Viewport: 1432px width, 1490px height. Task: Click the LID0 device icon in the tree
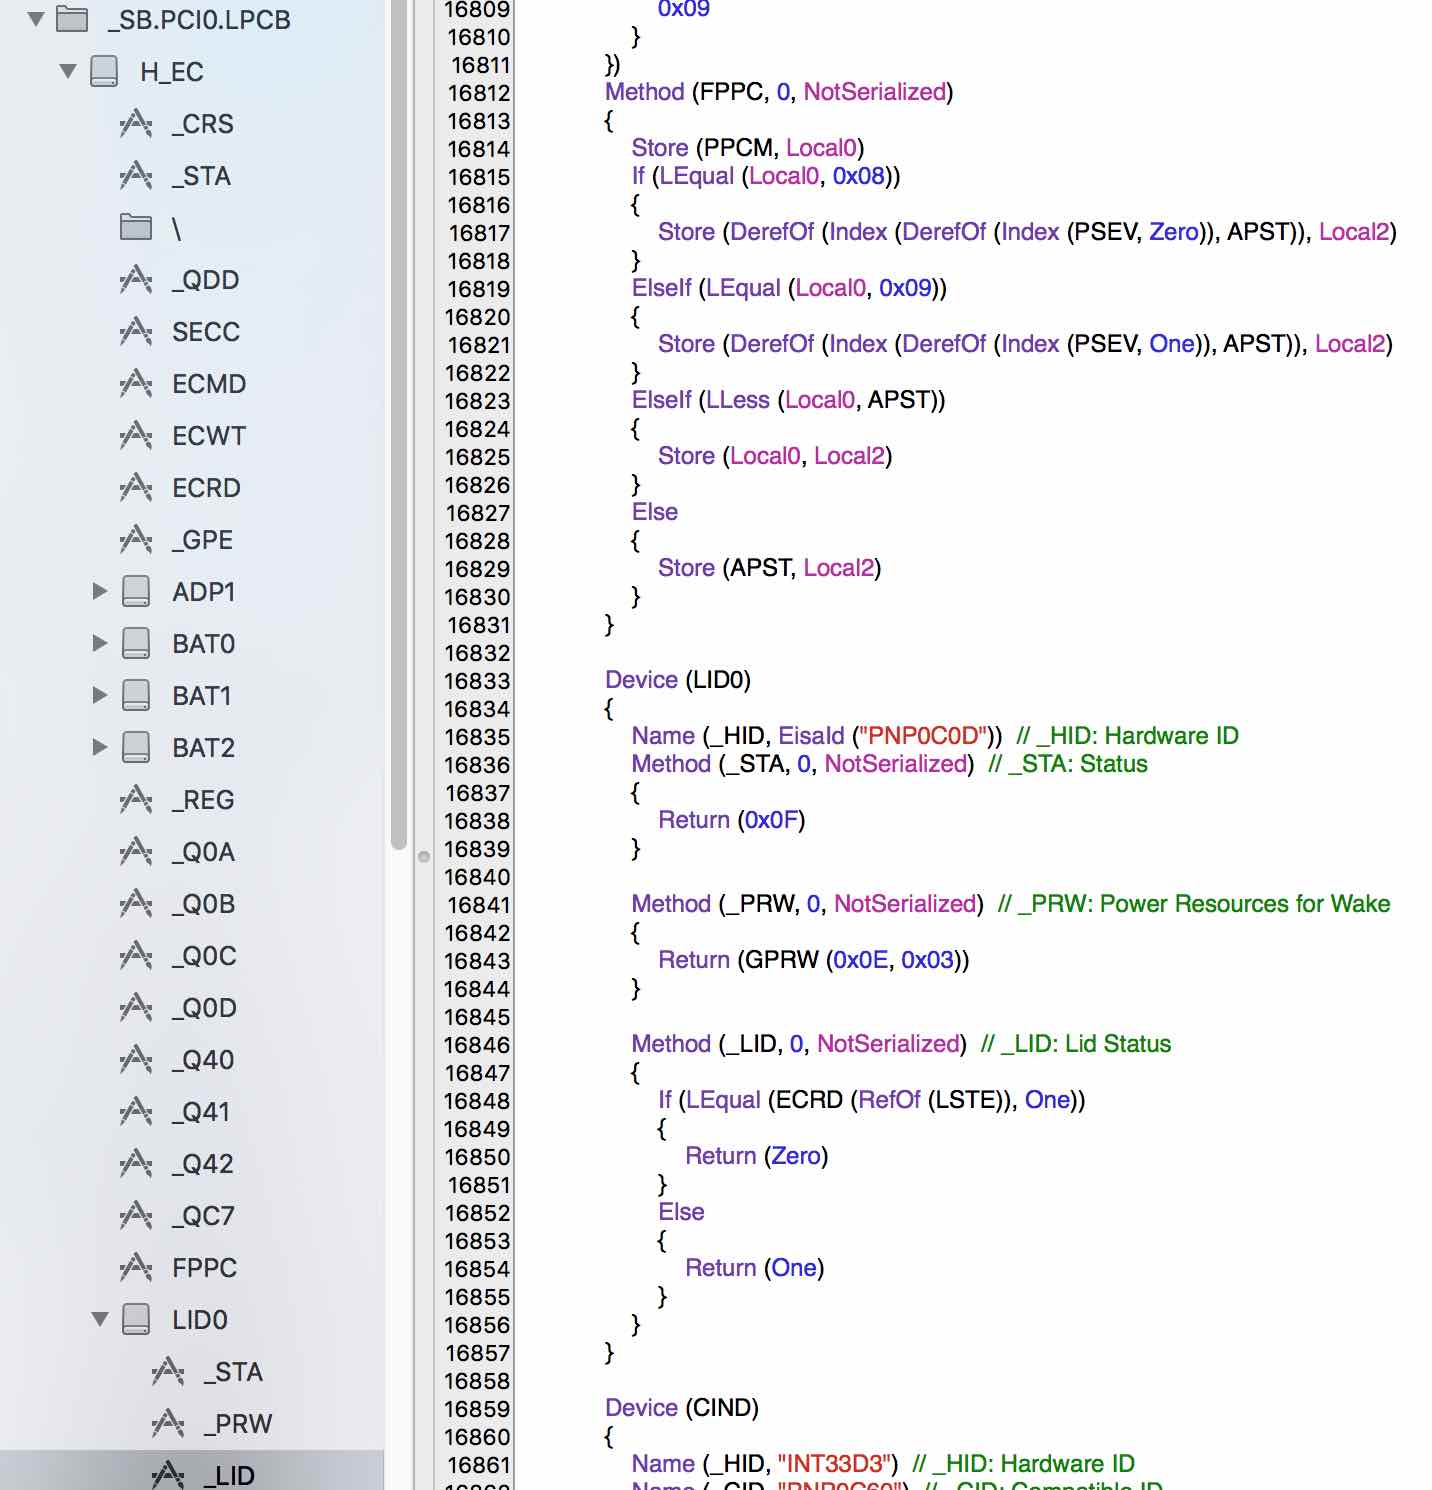(x=136, y=1319)
